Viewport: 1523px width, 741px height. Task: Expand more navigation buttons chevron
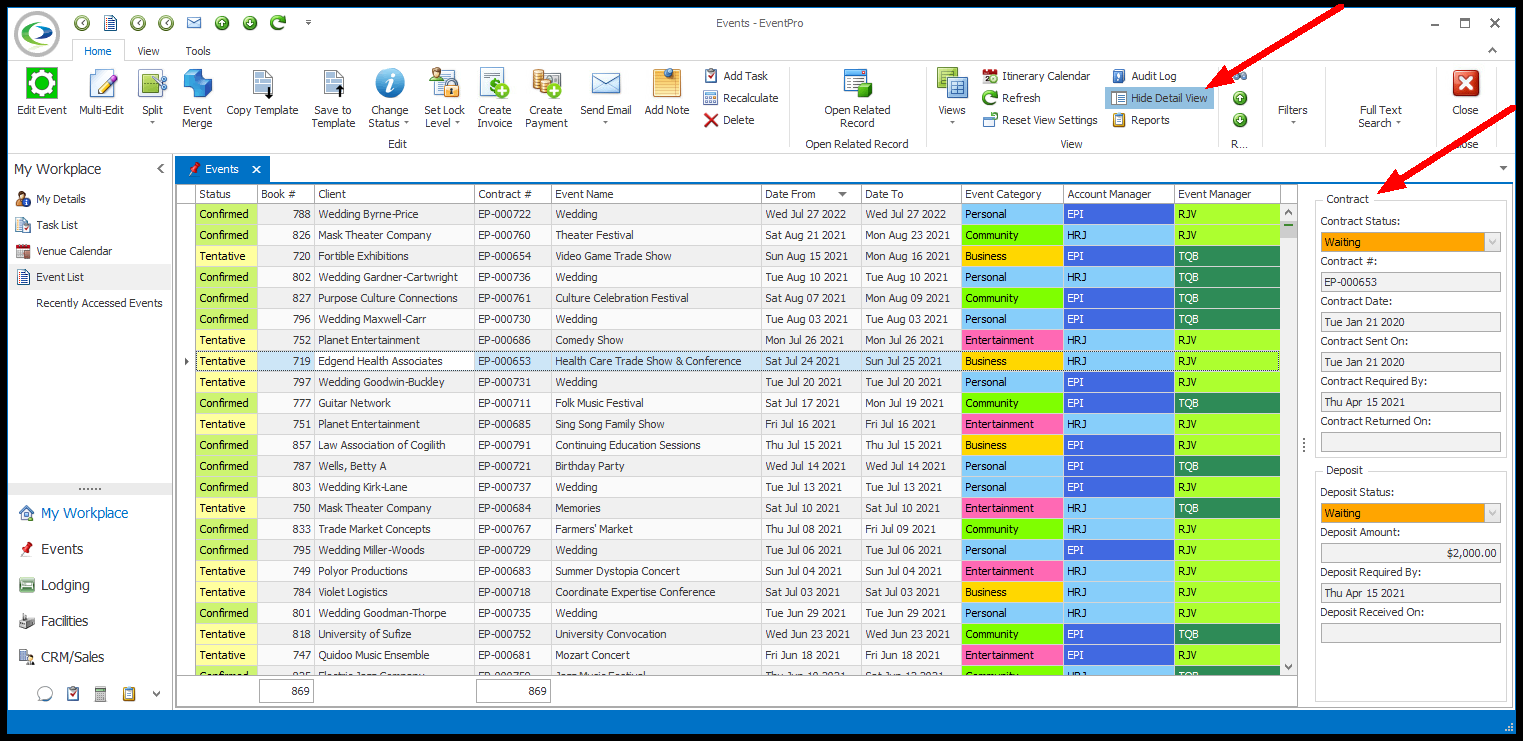coord(156,693)
